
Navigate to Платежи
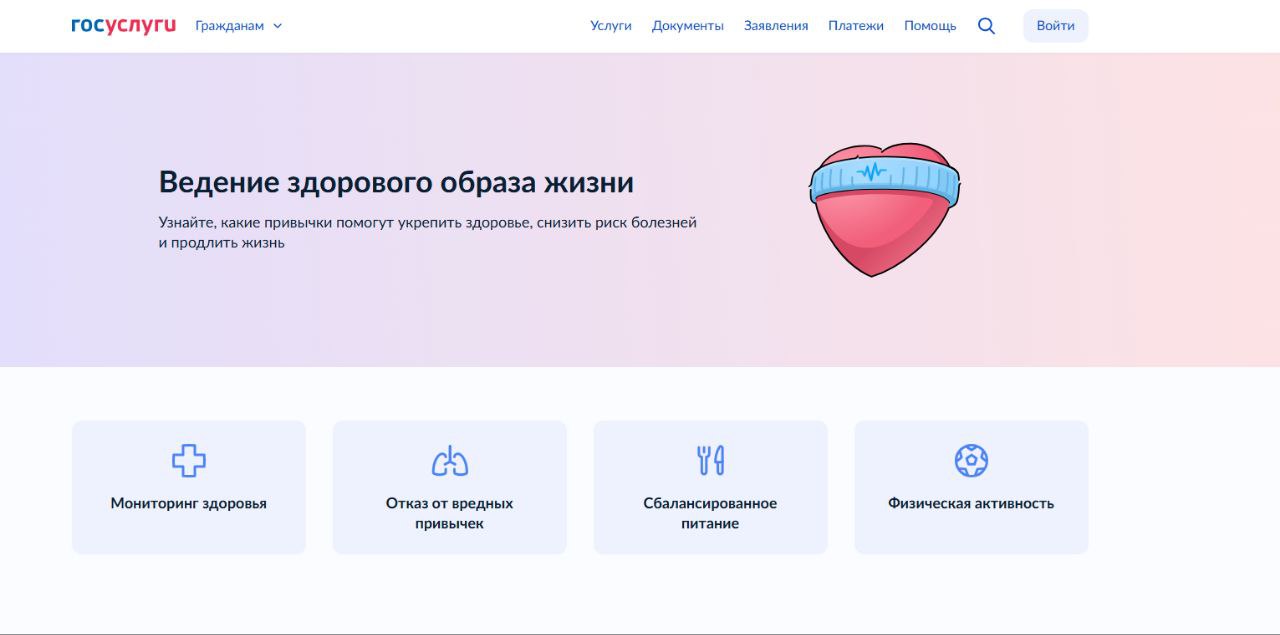pyautogui.click(x=856, y=26)
